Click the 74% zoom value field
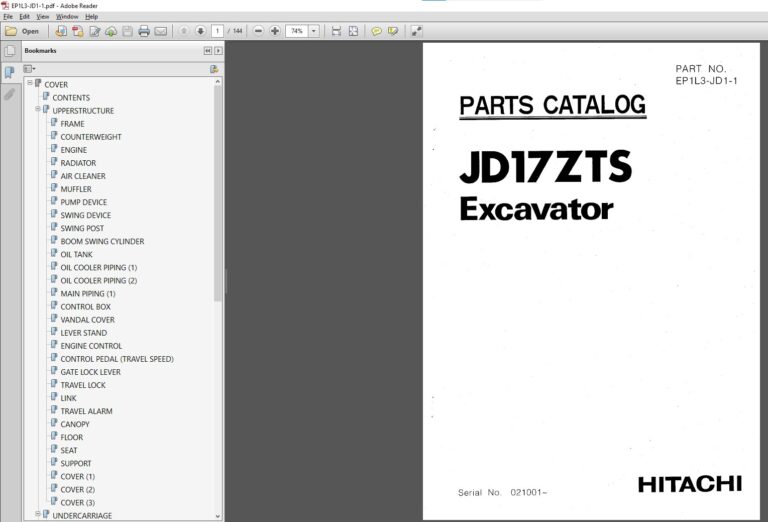This screenshot has height=522, width=768. (297, 31)
